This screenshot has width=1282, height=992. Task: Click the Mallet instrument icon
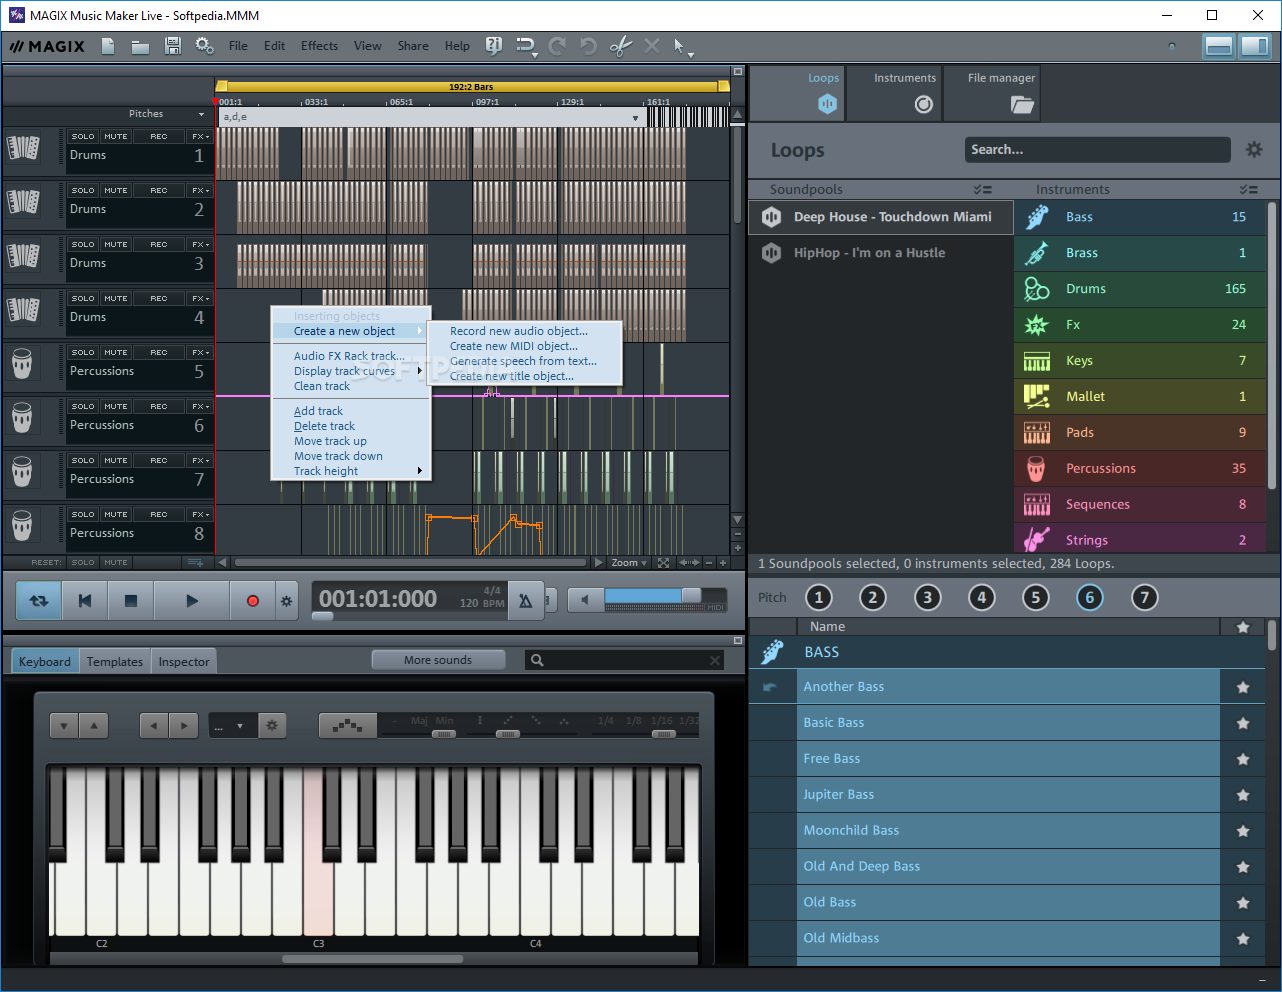(x=1036, y=397)
